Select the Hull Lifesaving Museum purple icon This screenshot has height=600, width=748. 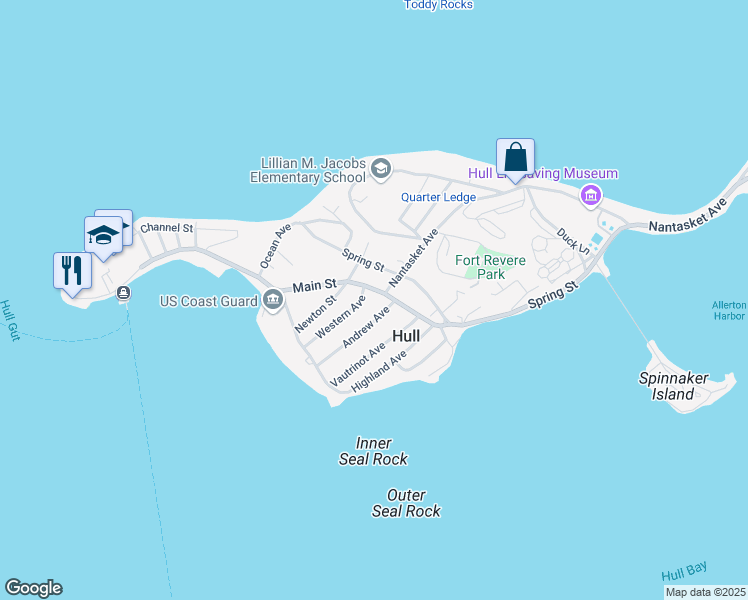591,196
